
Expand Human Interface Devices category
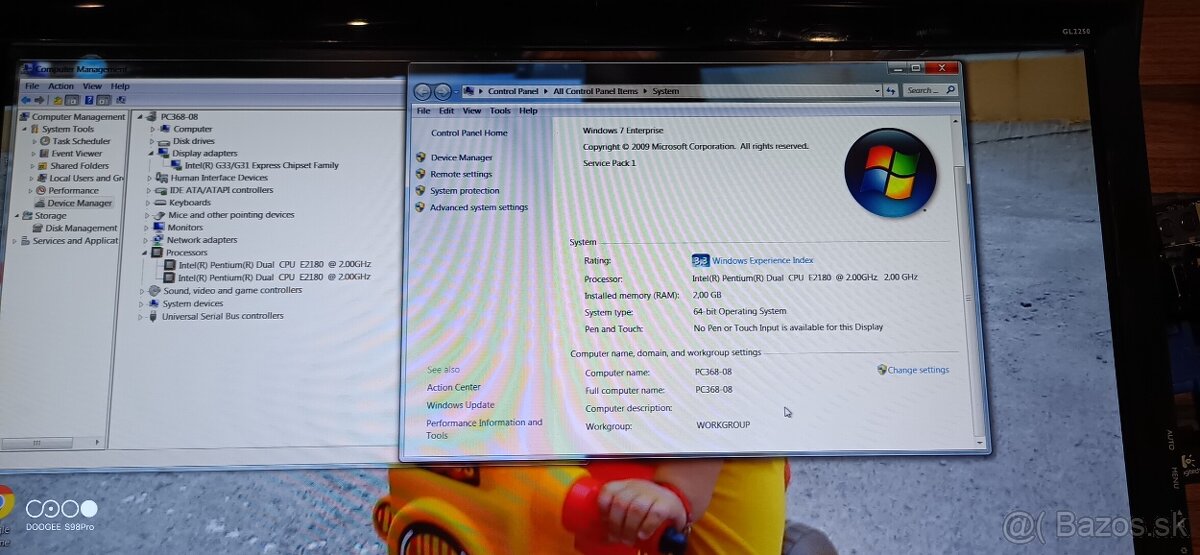(x=151, y=178)
